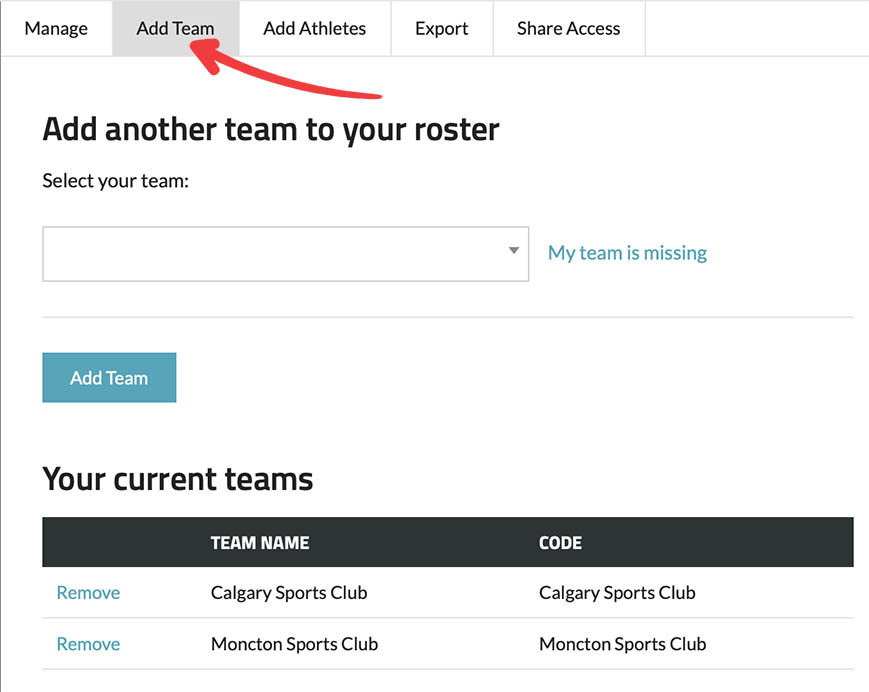Click the Calgary Sports Club code cell
869x692 pixels.
(617, 593)
